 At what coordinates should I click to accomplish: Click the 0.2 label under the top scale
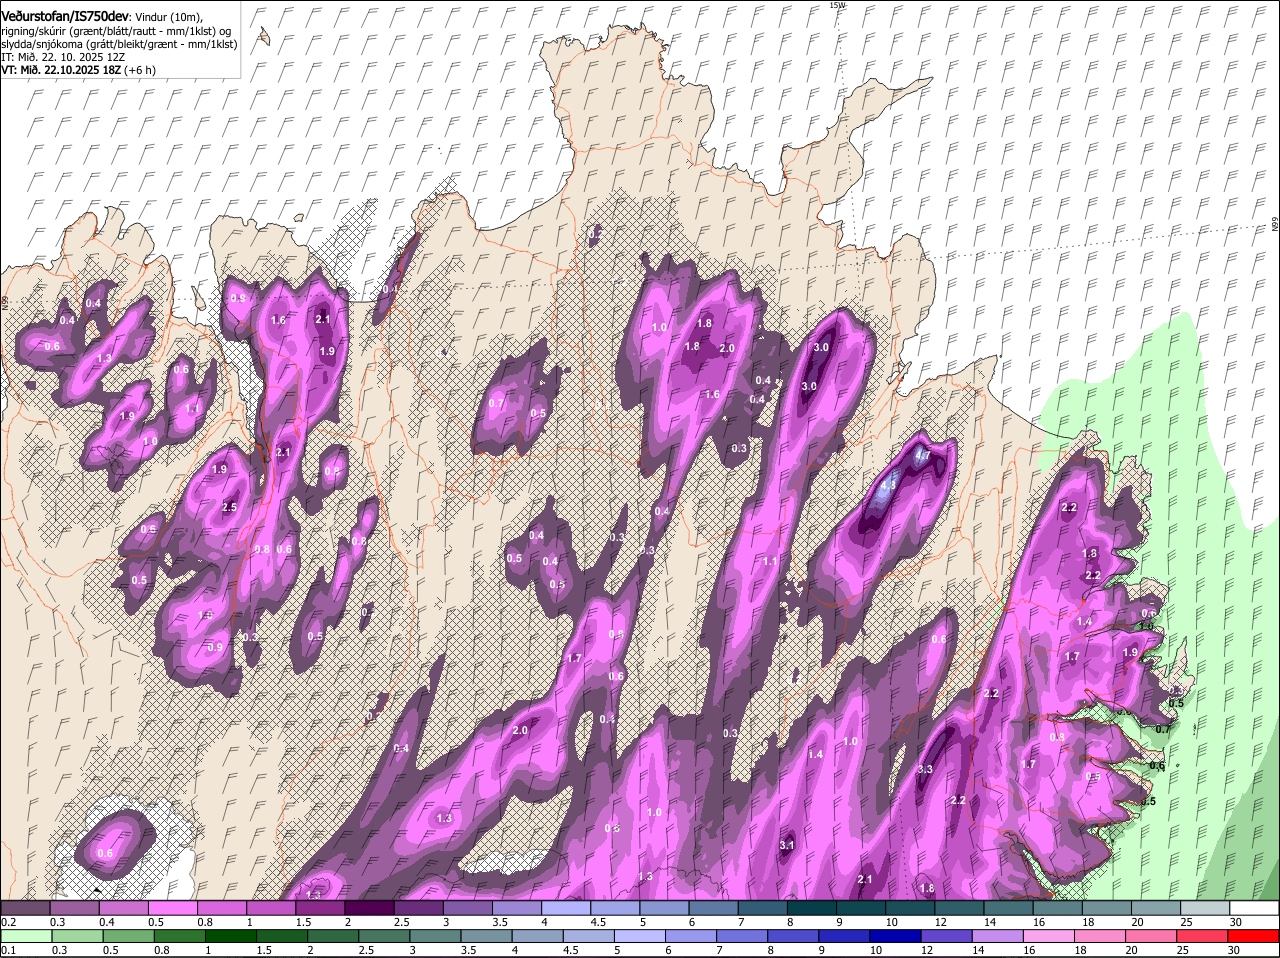[x=8, y=922]
